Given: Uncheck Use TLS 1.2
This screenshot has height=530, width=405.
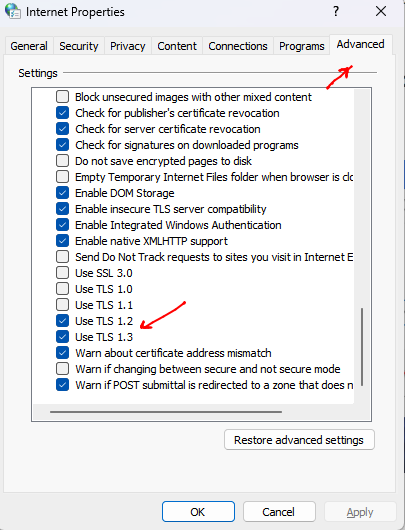Looking at the screenshot, I should [x=63, y=321].
